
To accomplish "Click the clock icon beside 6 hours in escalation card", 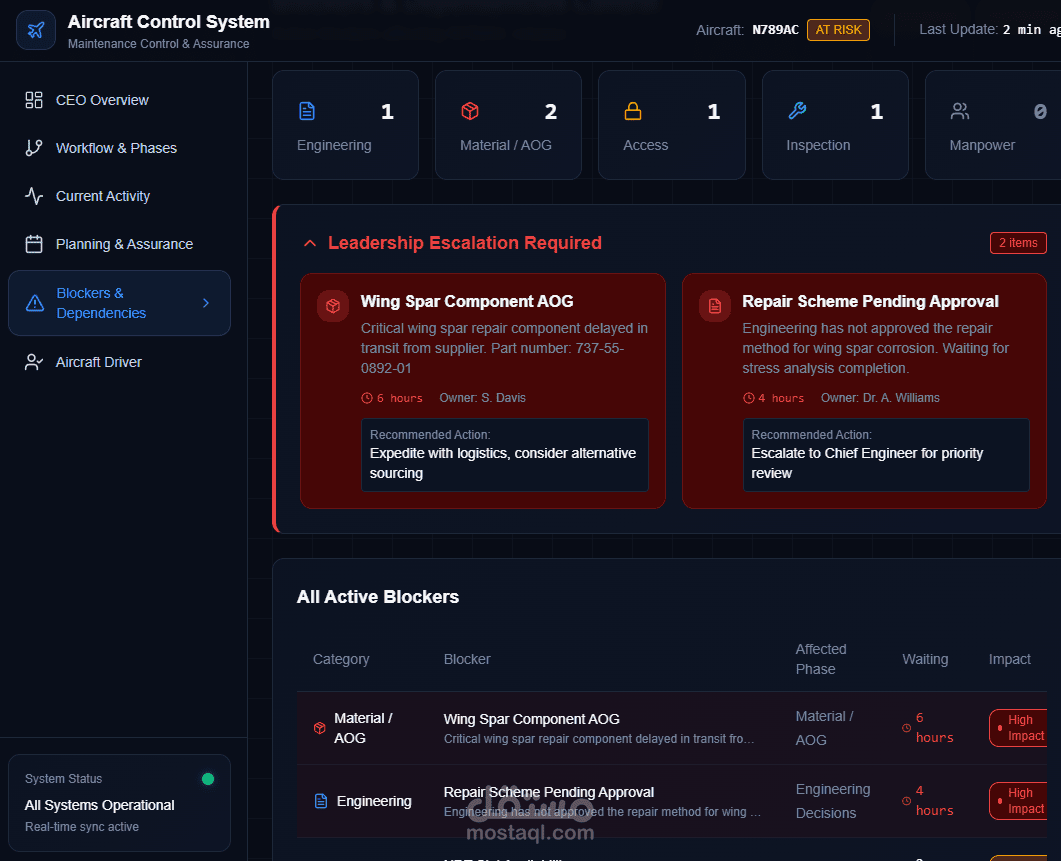I will [x=367, y=398].
